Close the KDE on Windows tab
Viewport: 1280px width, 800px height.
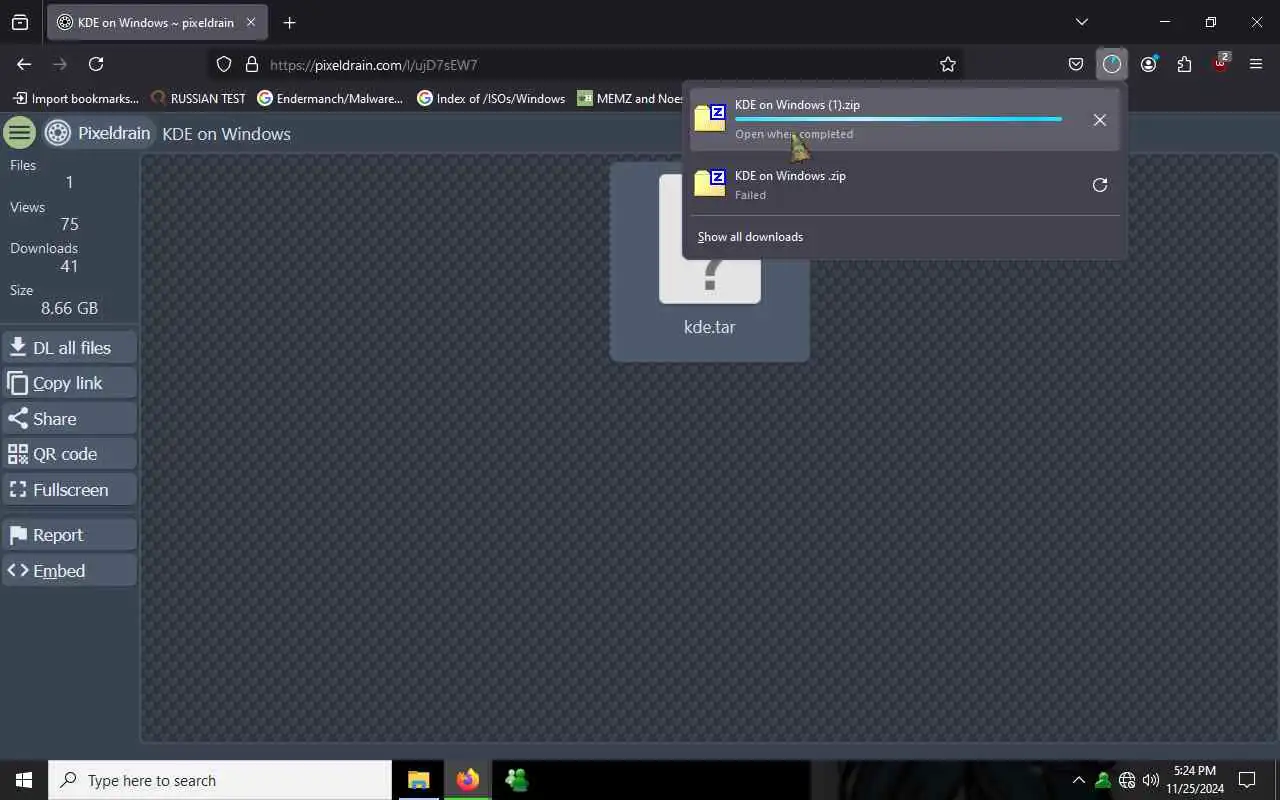(251, 22)
